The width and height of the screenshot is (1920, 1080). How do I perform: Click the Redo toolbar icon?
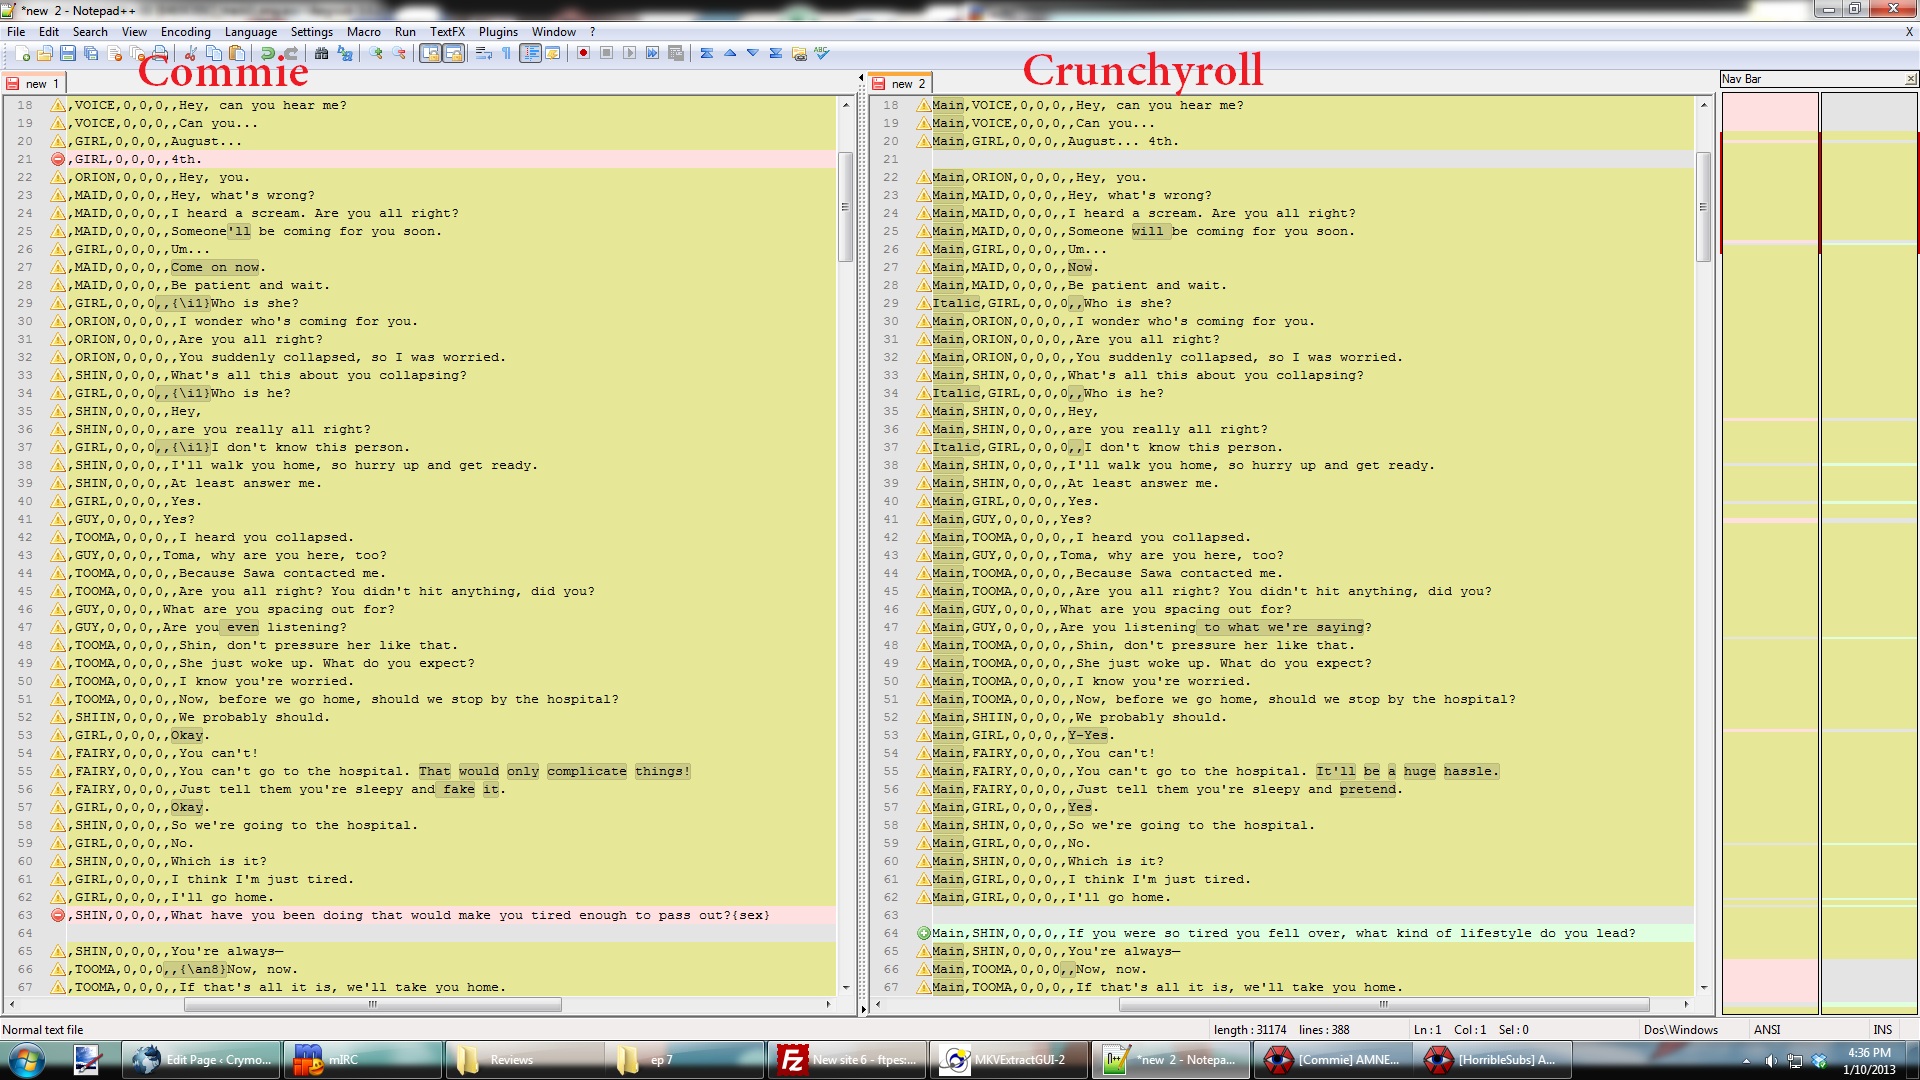coord(290,53)
